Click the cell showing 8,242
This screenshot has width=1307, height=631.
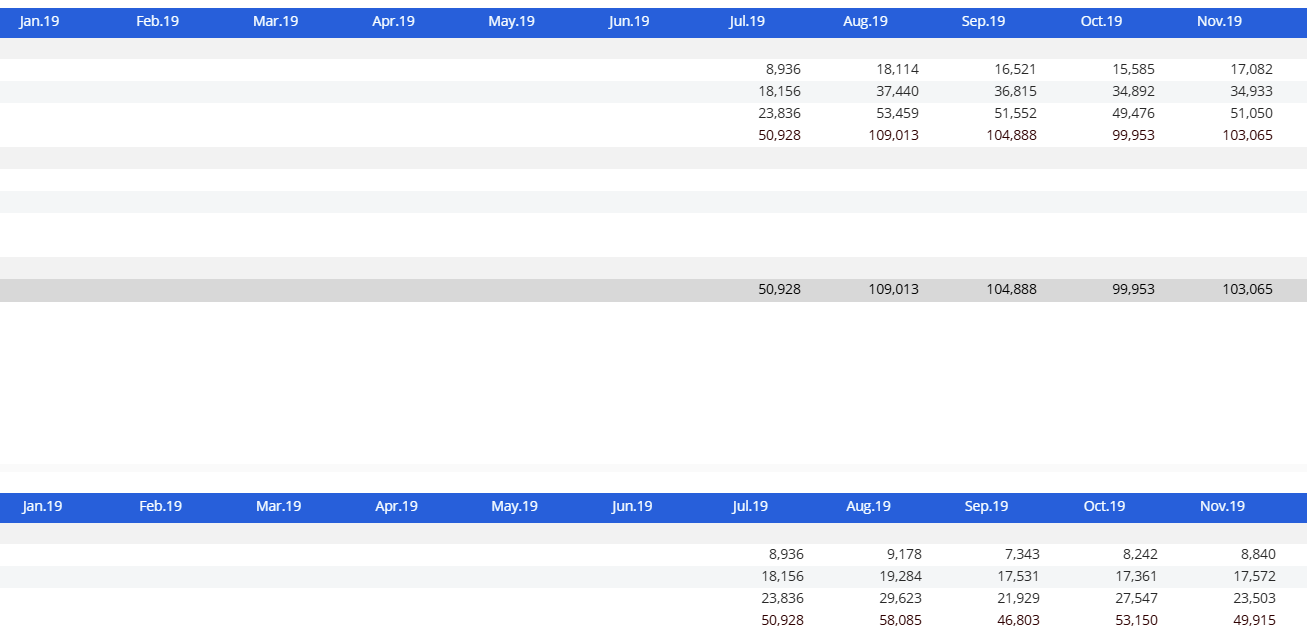[x=1140, y=554]
